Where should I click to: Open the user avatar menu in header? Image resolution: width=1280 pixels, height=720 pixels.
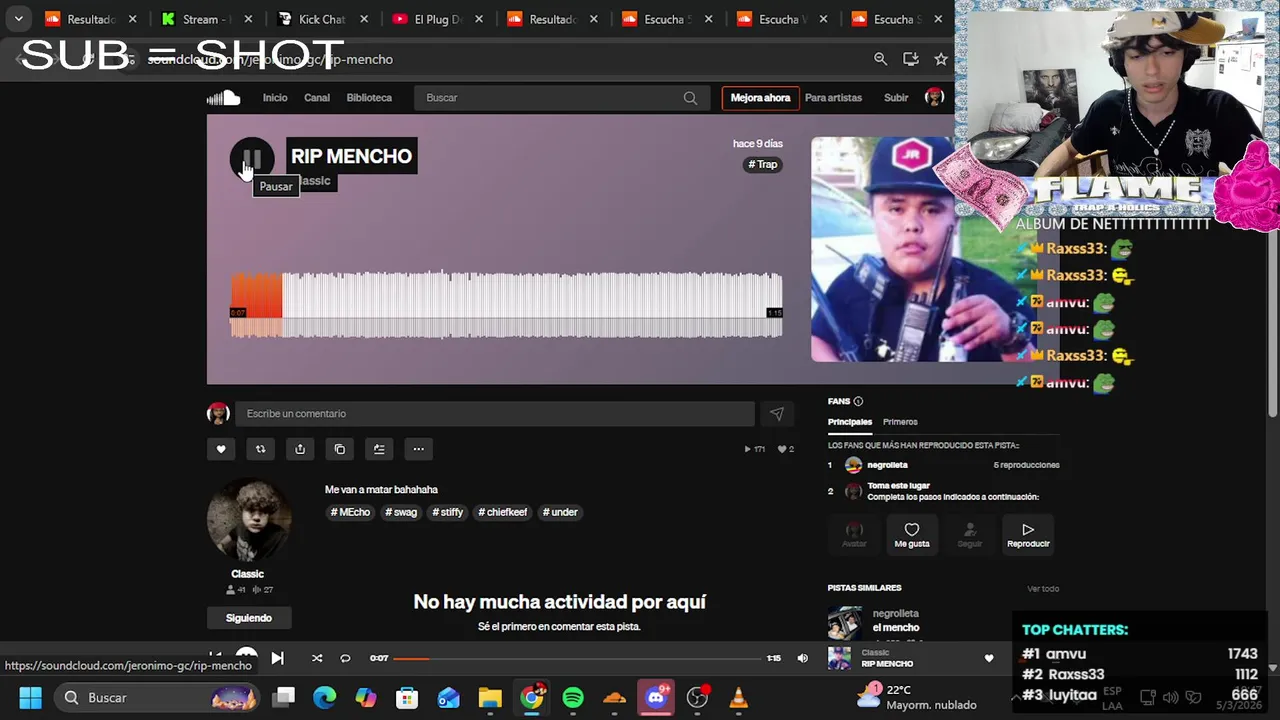coord(934,97)
